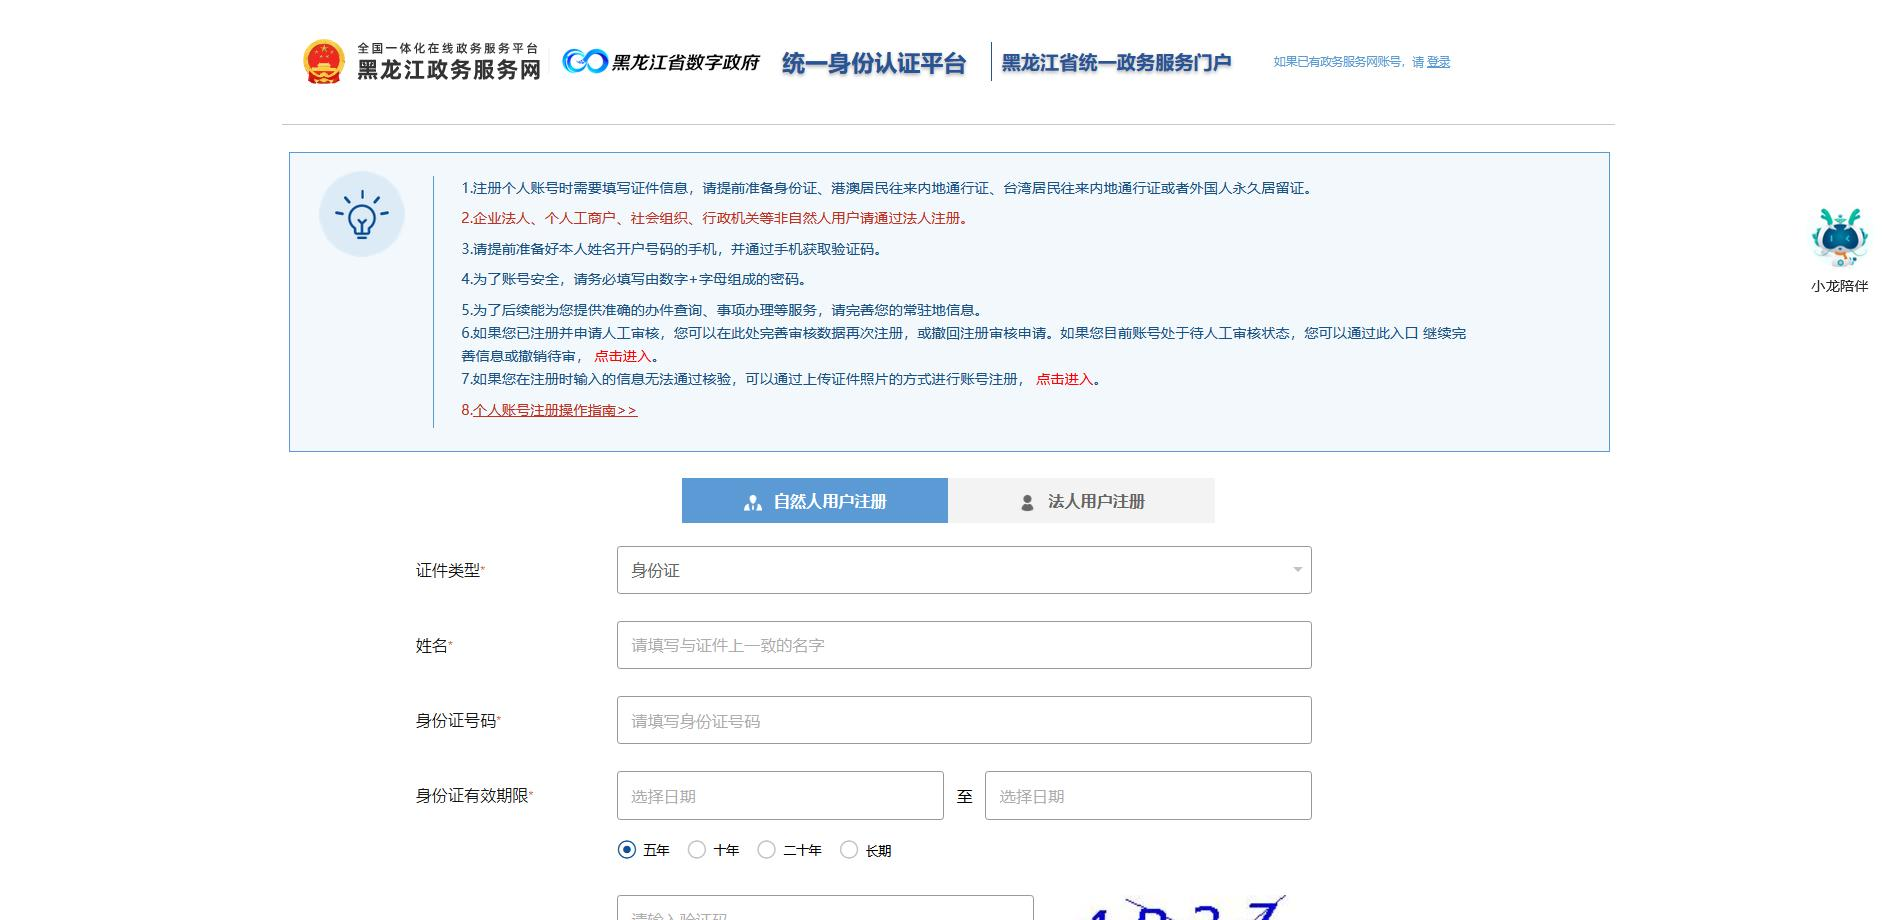Click the national emblem logo icon
The height and width of the screenshot is (920, 1900).
(x=324, y=62)
